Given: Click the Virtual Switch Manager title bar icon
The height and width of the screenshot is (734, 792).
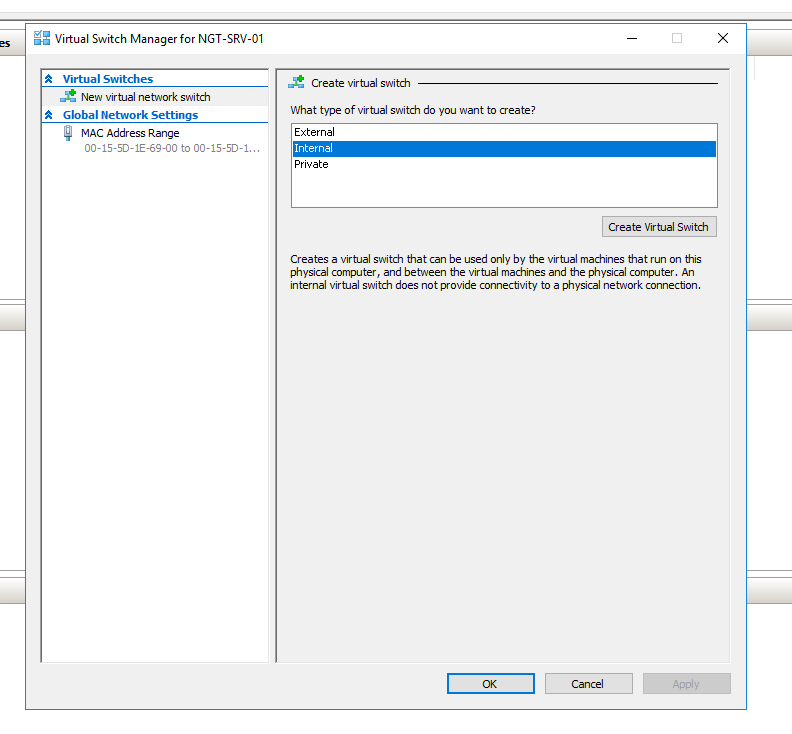Looking at the screenshot, I should (x=42, y=39).
